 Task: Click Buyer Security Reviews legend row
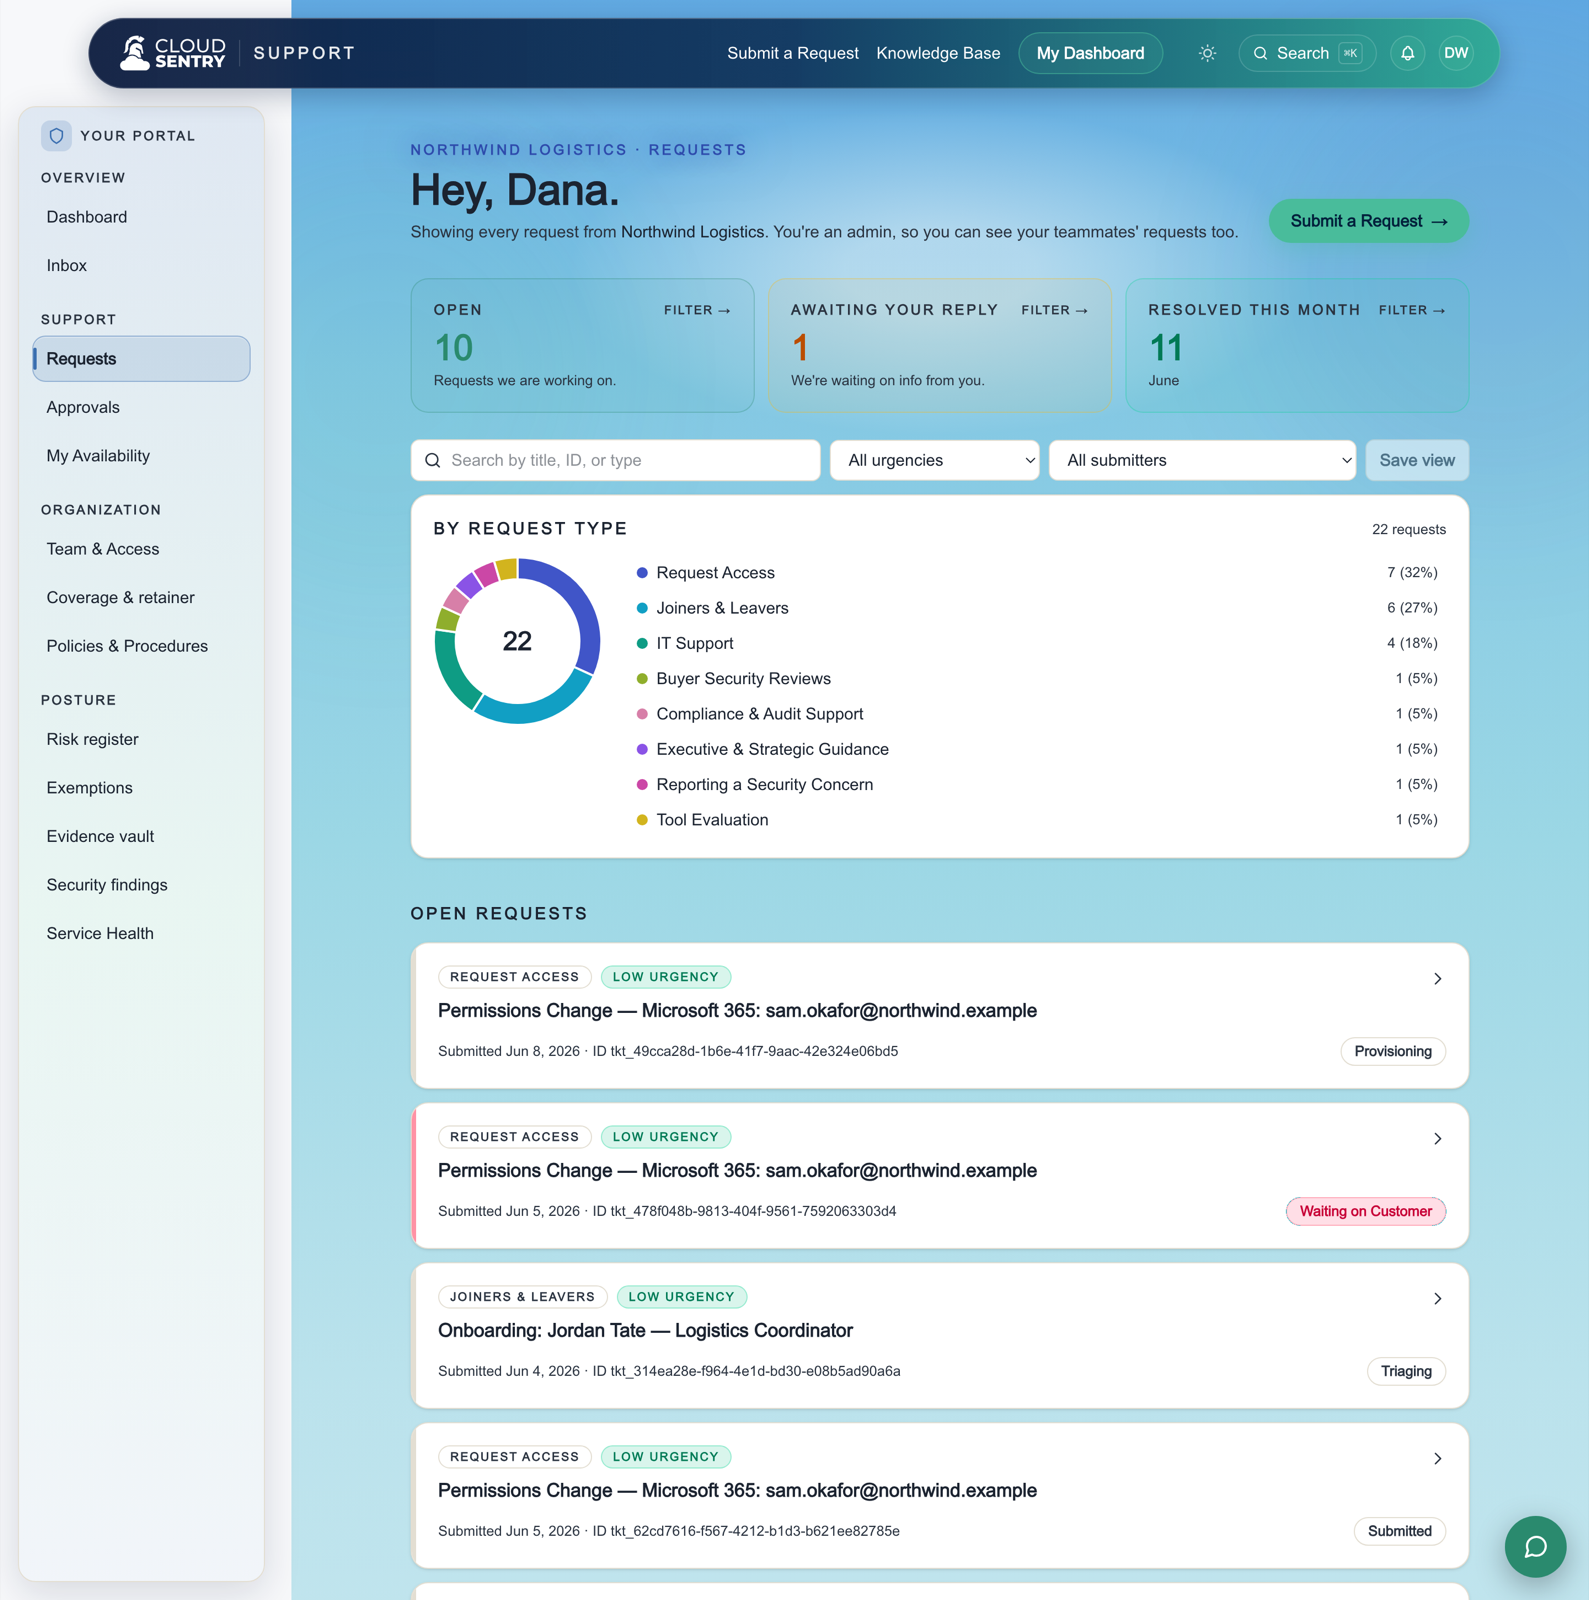(x=1037, y=679)
